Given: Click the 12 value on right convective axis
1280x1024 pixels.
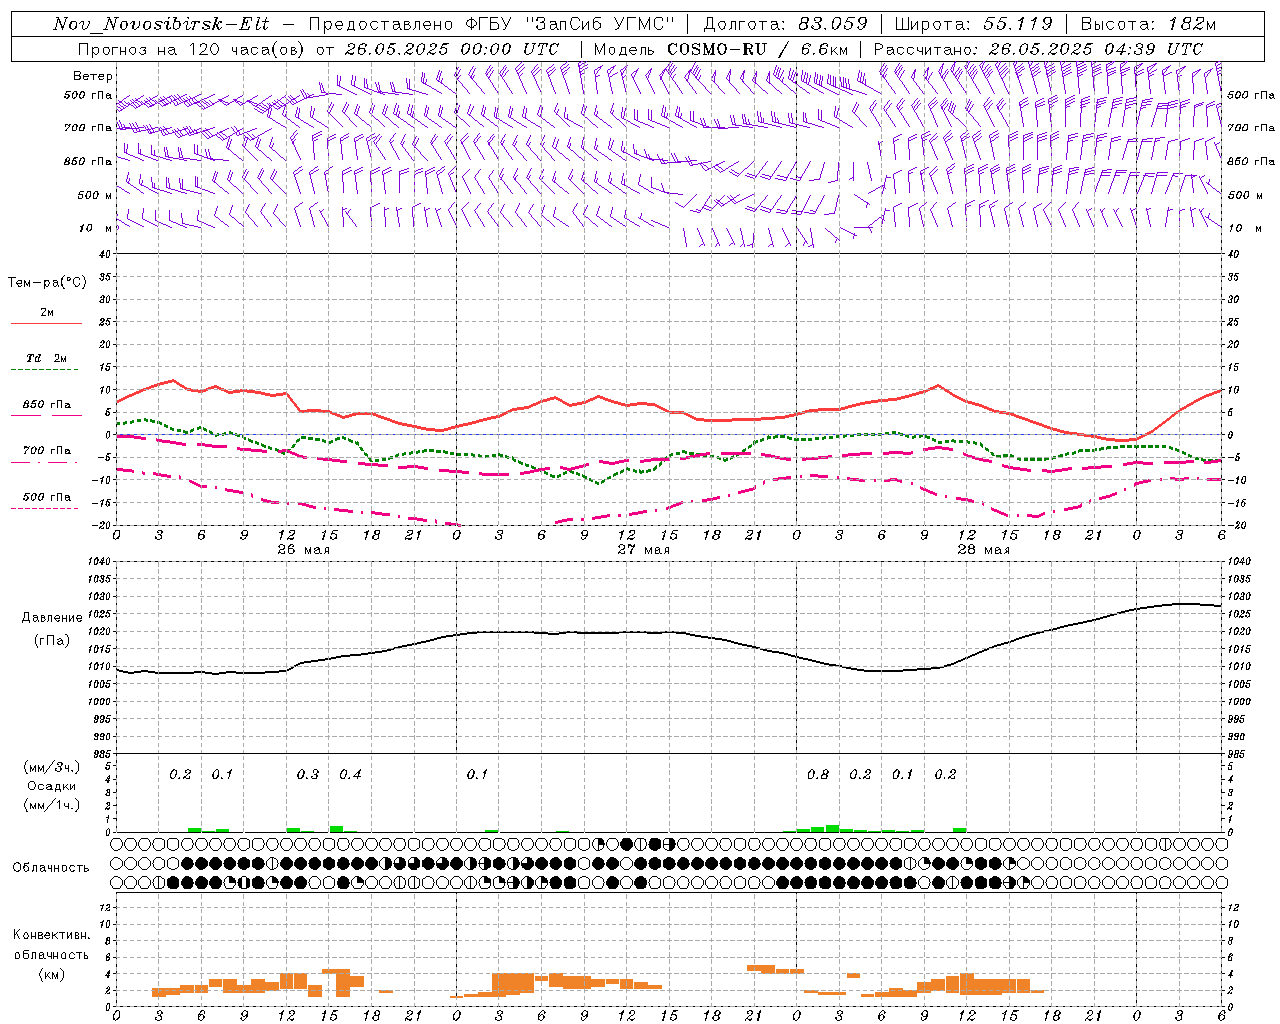Looking at the screenshot, I should coord(1234,907).
